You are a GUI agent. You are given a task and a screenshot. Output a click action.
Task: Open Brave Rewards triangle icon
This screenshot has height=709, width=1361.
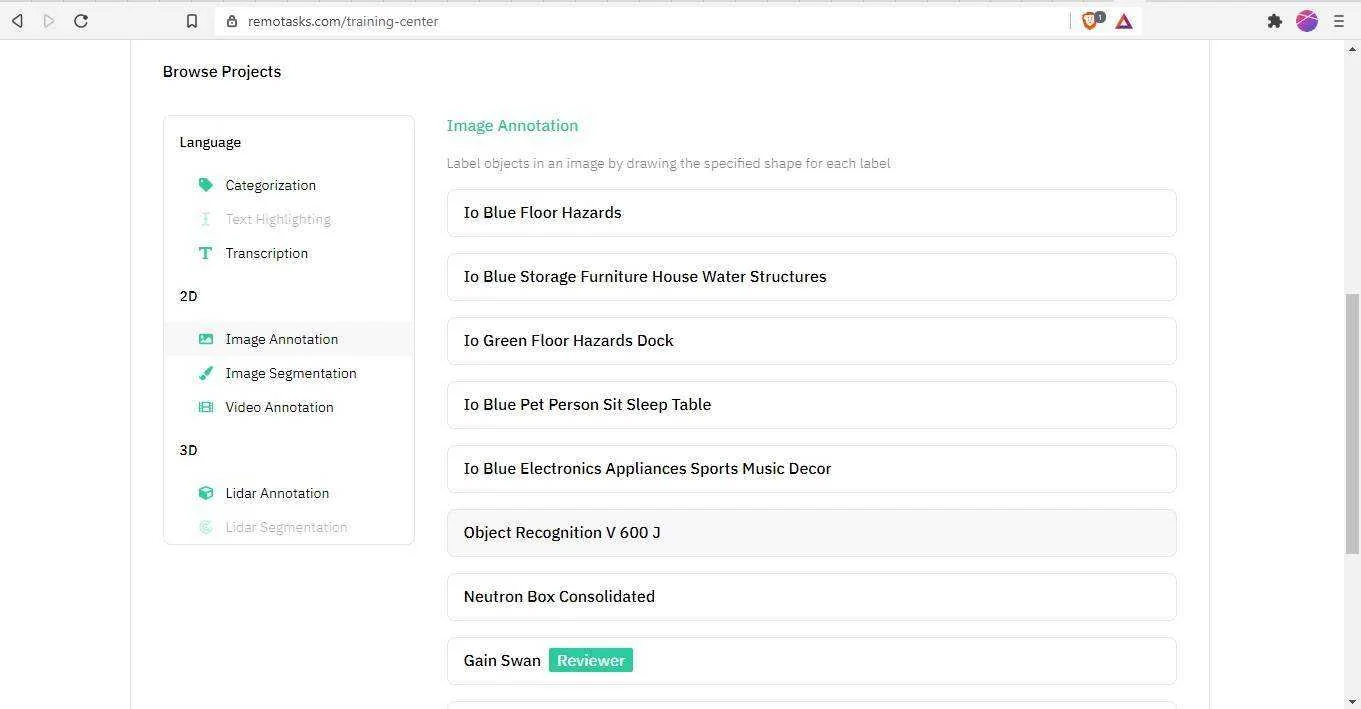(1124, 21)
